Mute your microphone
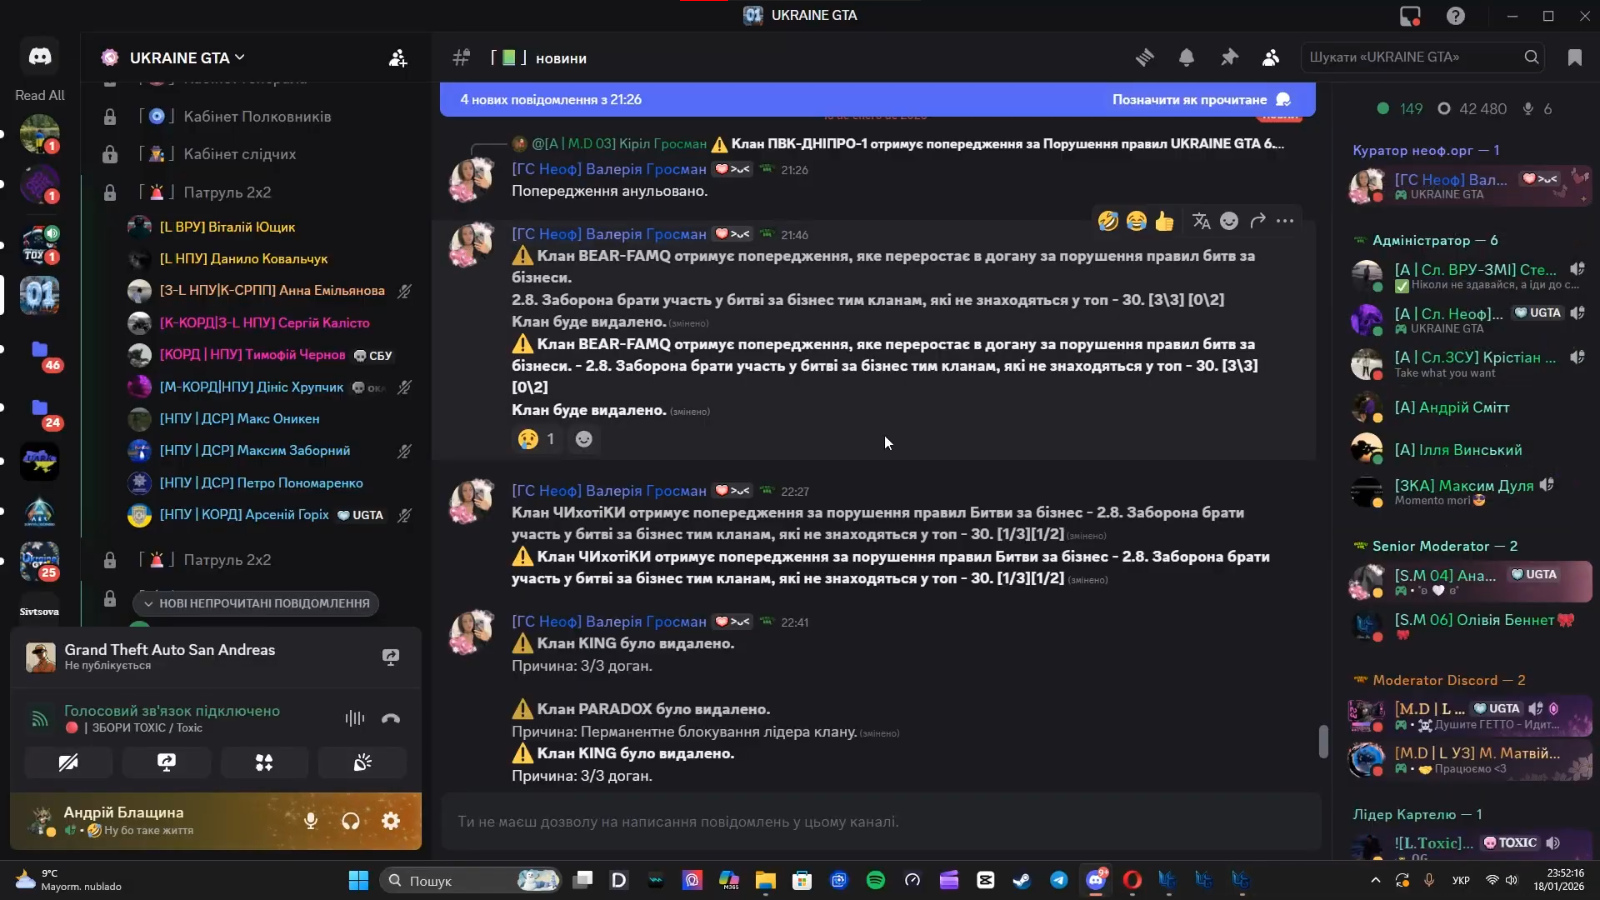Viewport: 1600px width, 900px height. pos(311,821)
